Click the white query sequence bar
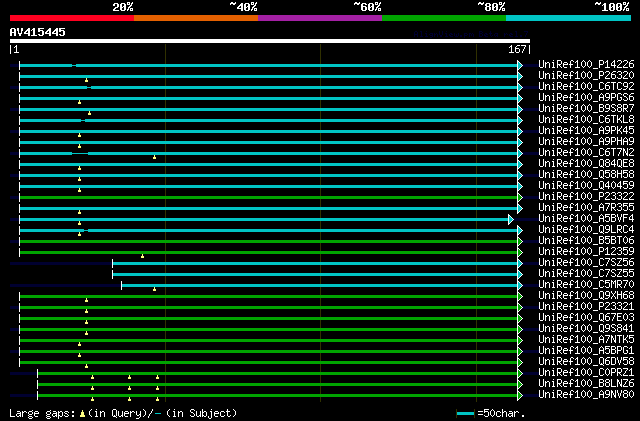The height and width of the screenshot is (421, 640). (270, 41)
